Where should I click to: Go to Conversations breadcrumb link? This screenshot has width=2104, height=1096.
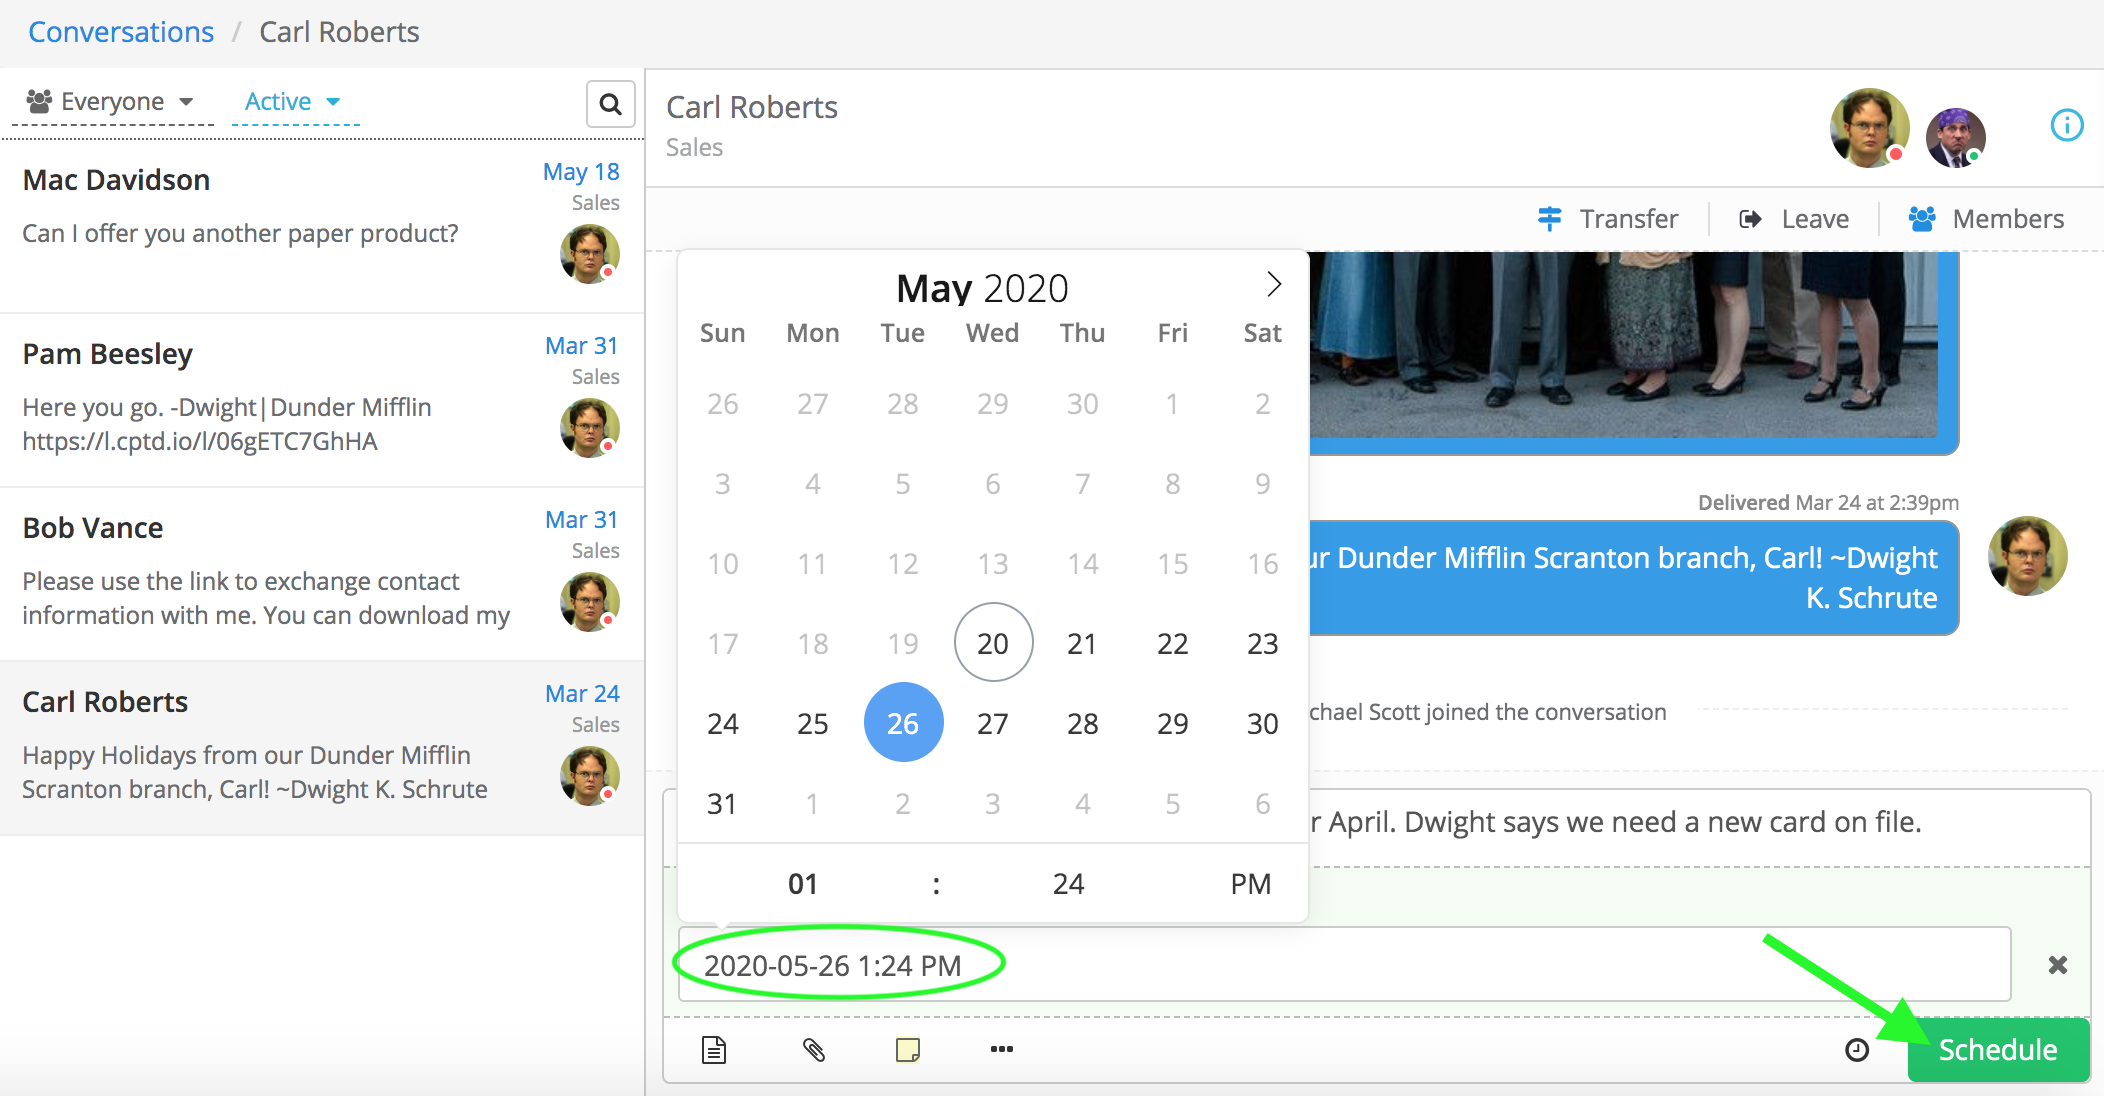tap(121, 32)
